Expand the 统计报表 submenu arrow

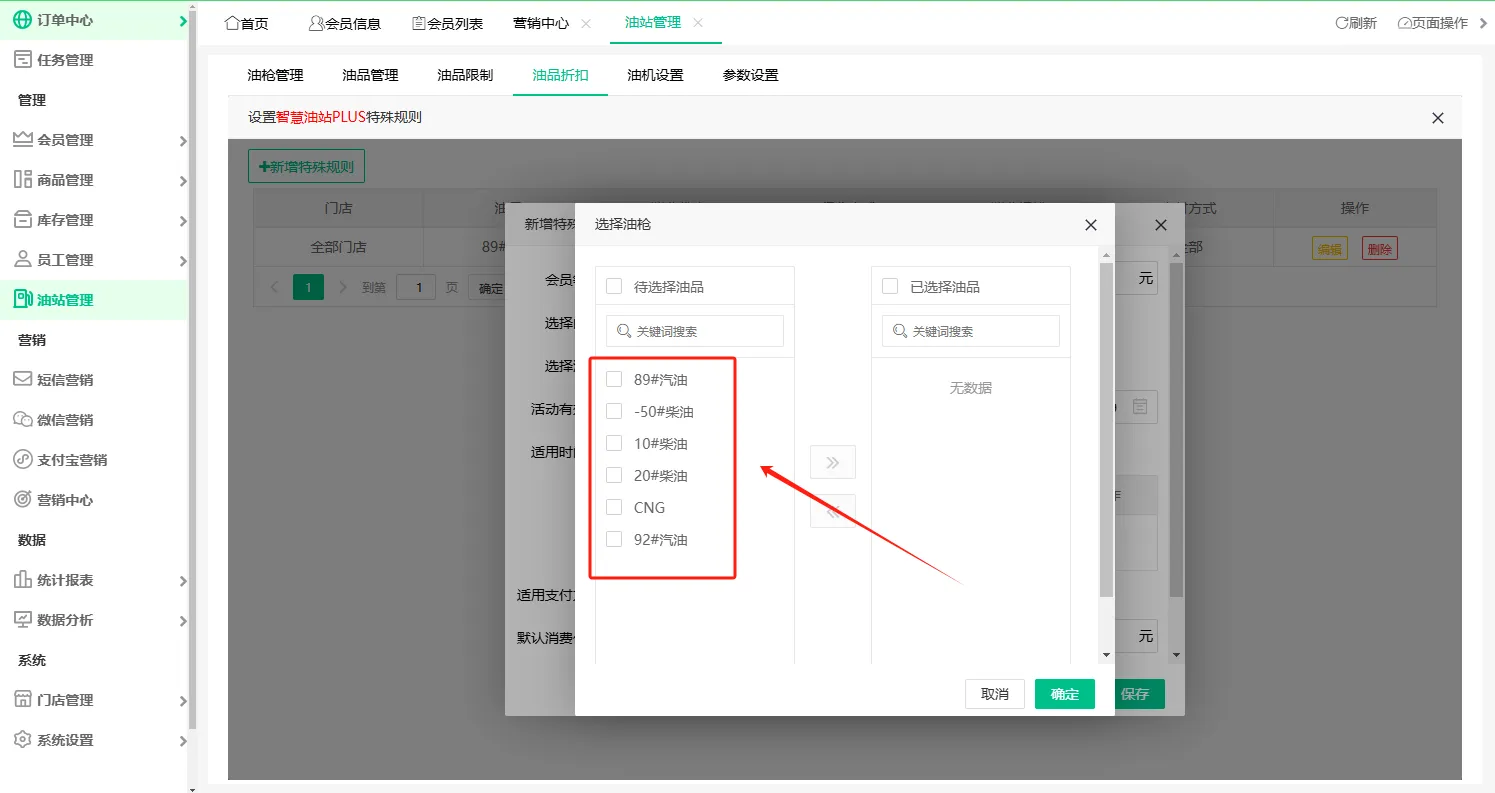tap(183, 581)
